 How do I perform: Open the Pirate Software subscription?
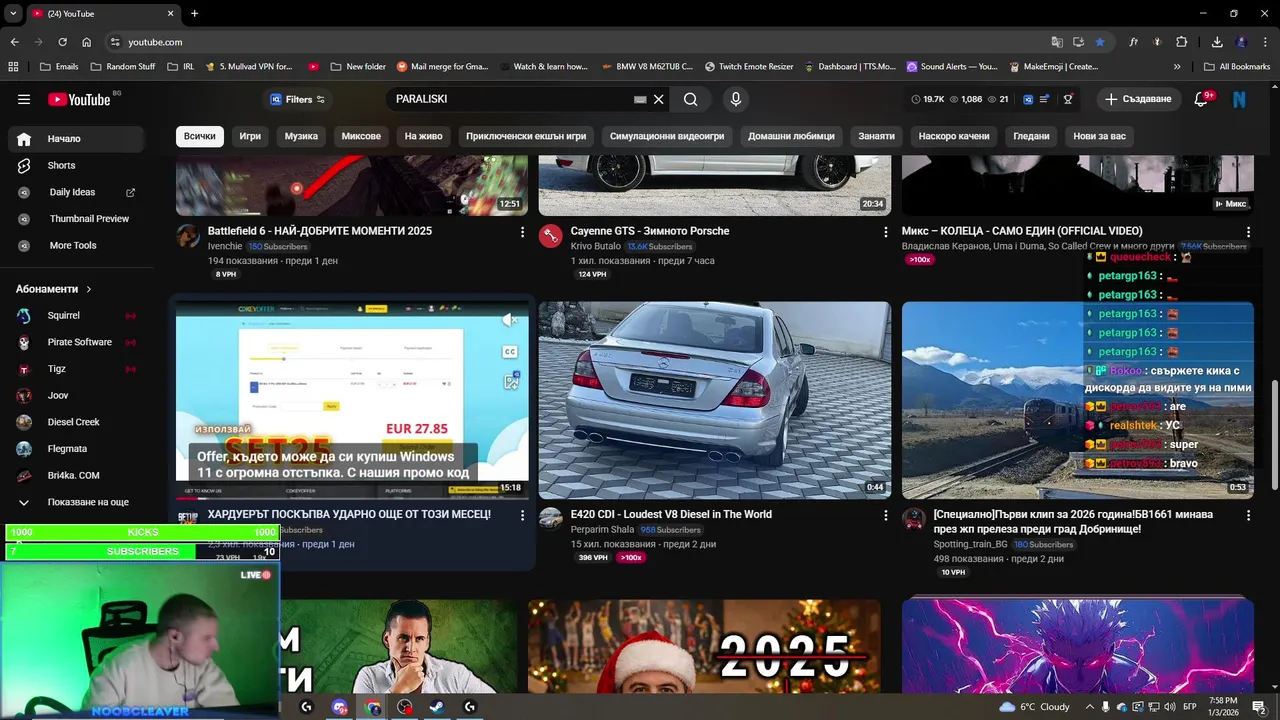click(x=76, y=342)
